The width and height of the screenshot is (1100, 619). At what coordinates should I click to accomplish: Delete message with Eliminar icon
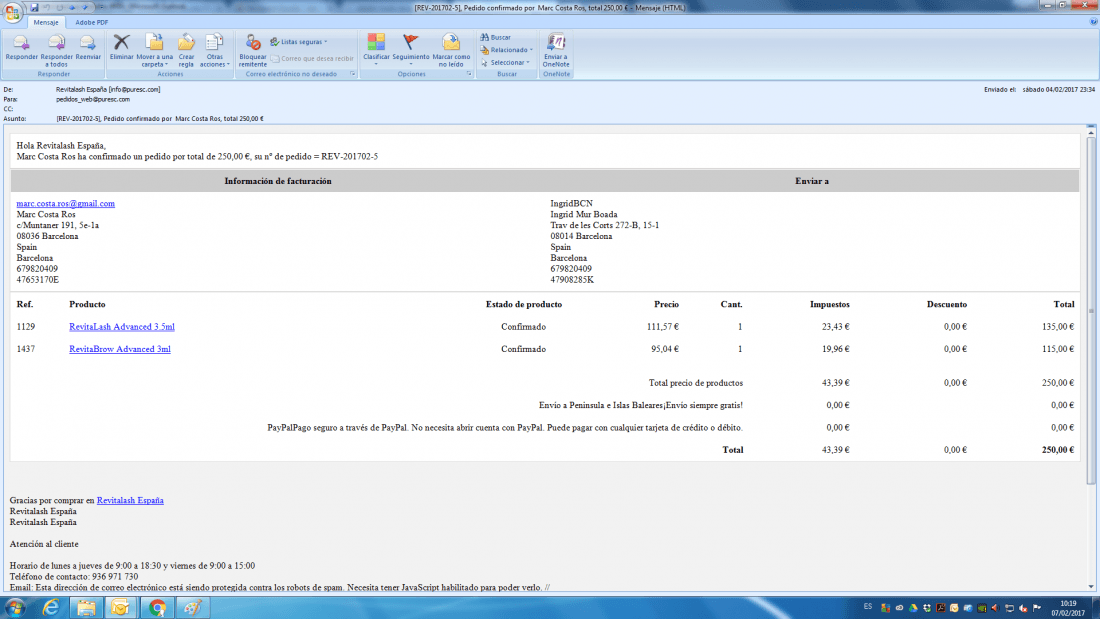121,49
